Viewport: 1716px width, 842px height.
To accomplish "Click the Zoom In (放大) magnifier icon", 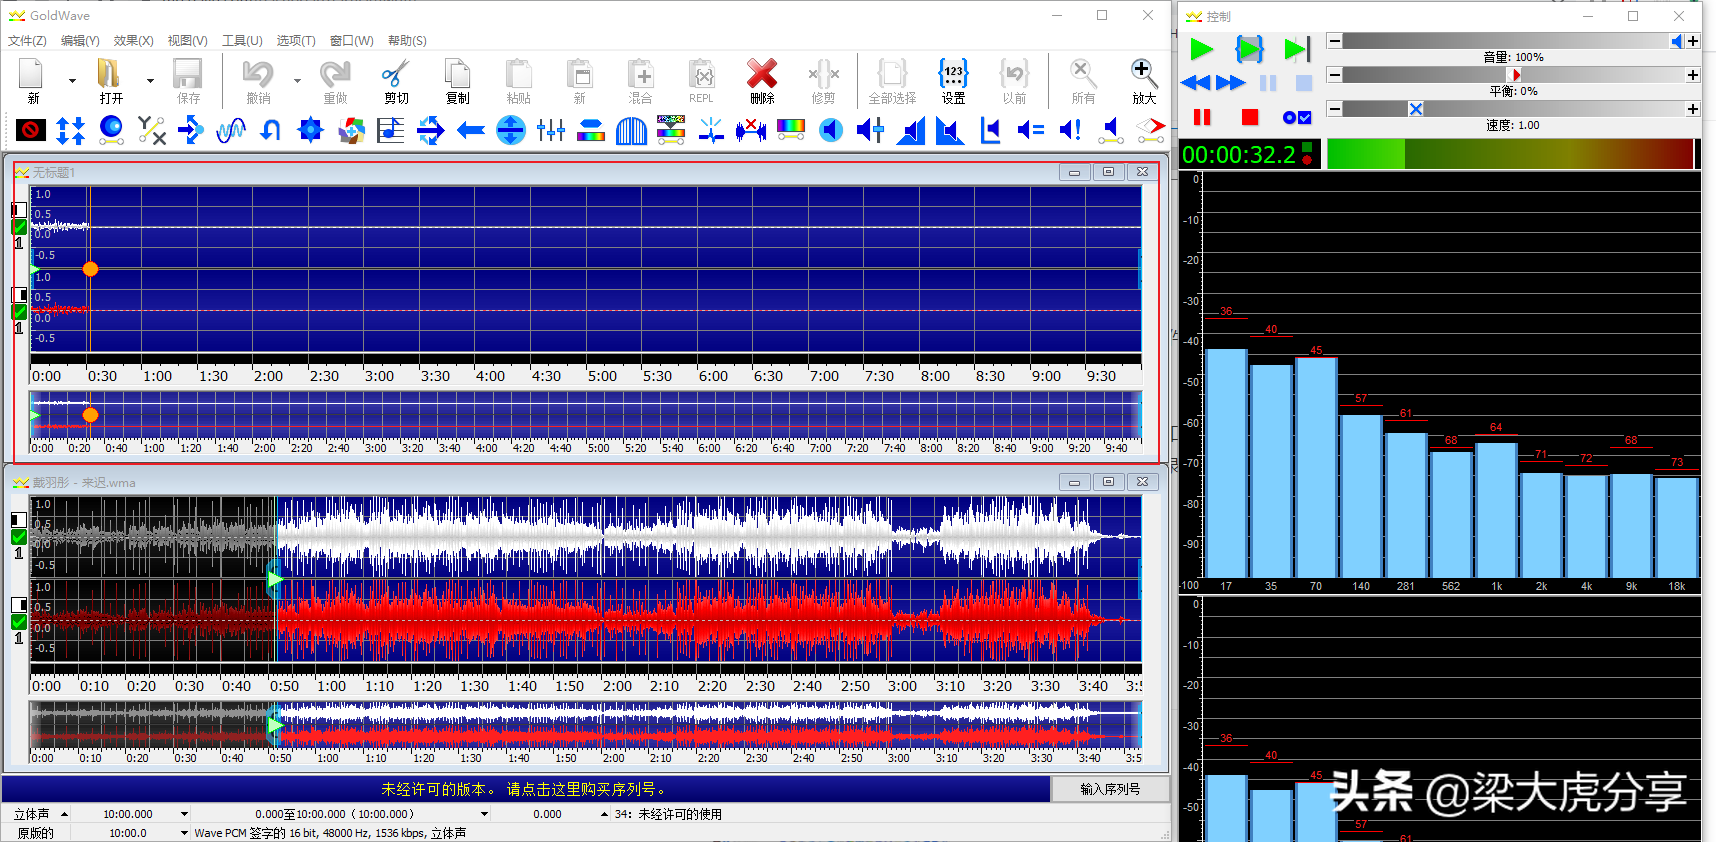I will click(1144, 75).
